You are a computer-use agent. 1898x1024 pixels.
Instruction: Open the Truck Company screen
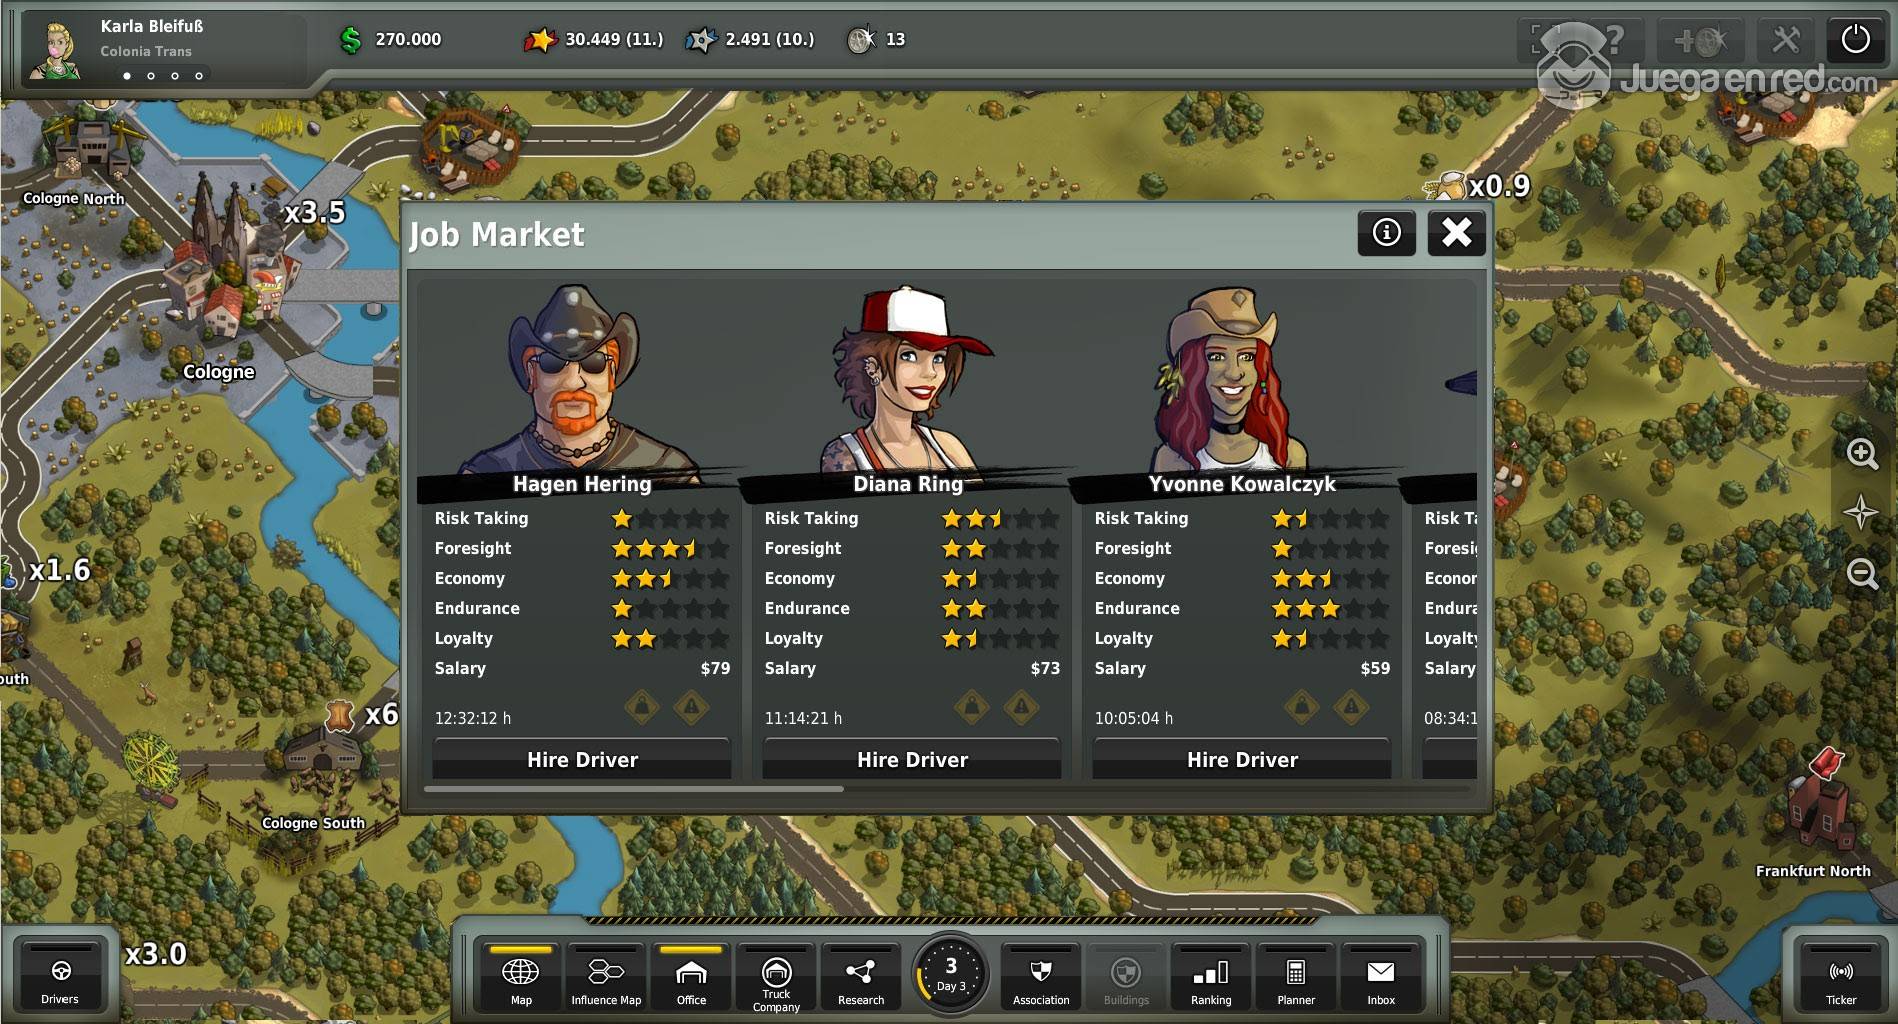[x=776, y=978]
